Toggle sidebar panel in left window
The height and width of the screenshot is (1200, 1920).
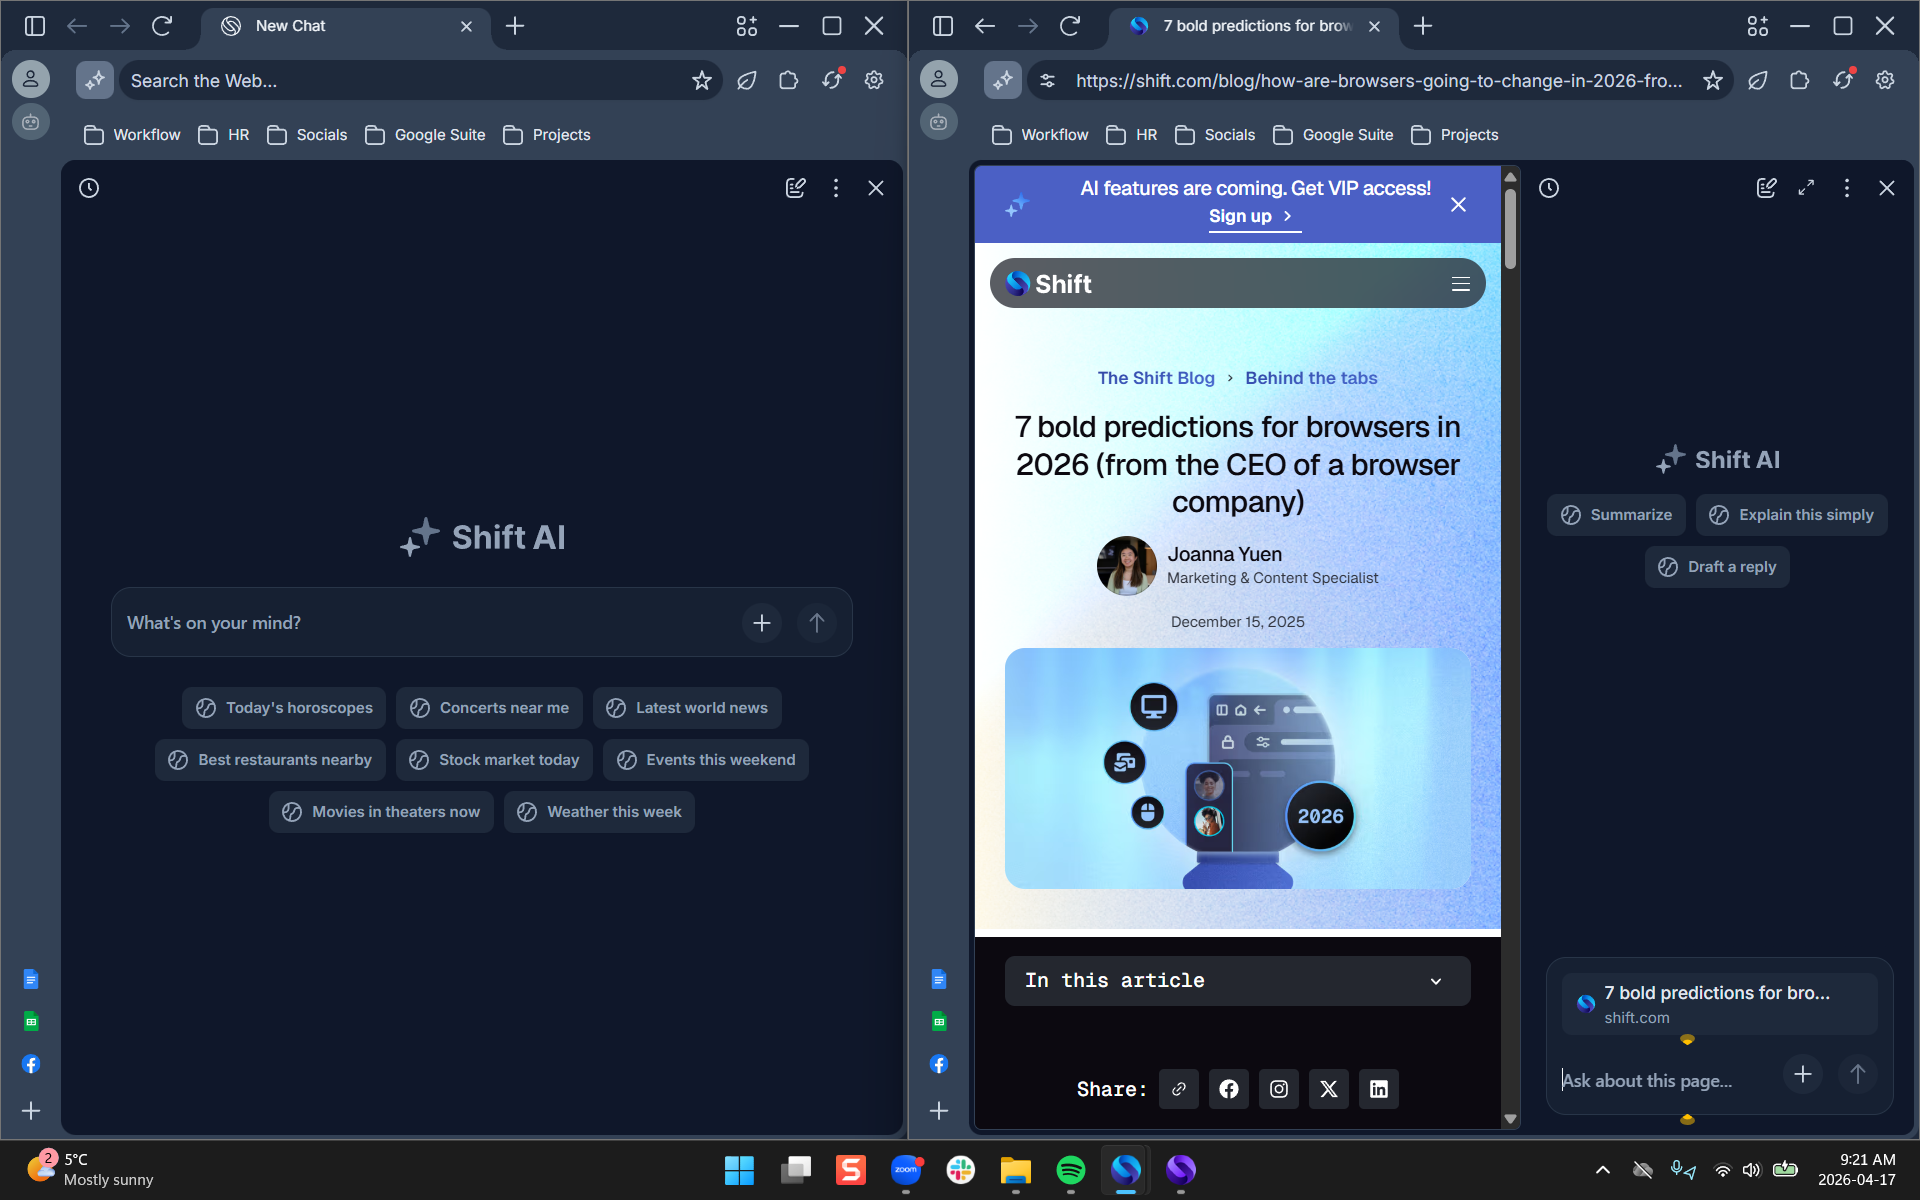35,26
